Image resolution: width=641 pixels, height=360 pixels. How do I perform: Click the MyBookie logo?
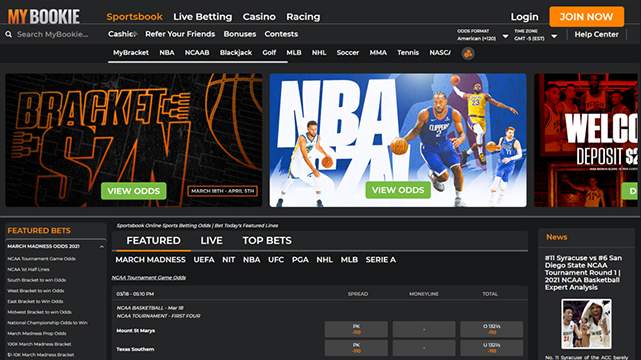coord(44,16)
